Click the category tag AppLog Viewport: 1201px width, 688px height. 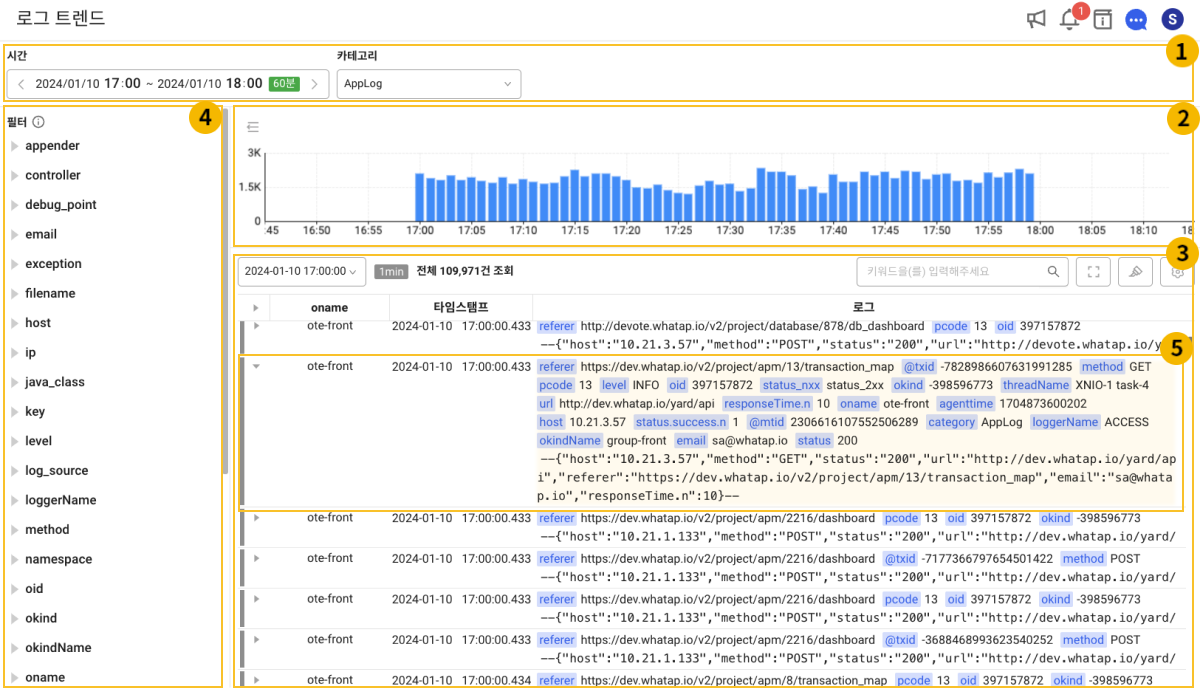pos(951,422)
